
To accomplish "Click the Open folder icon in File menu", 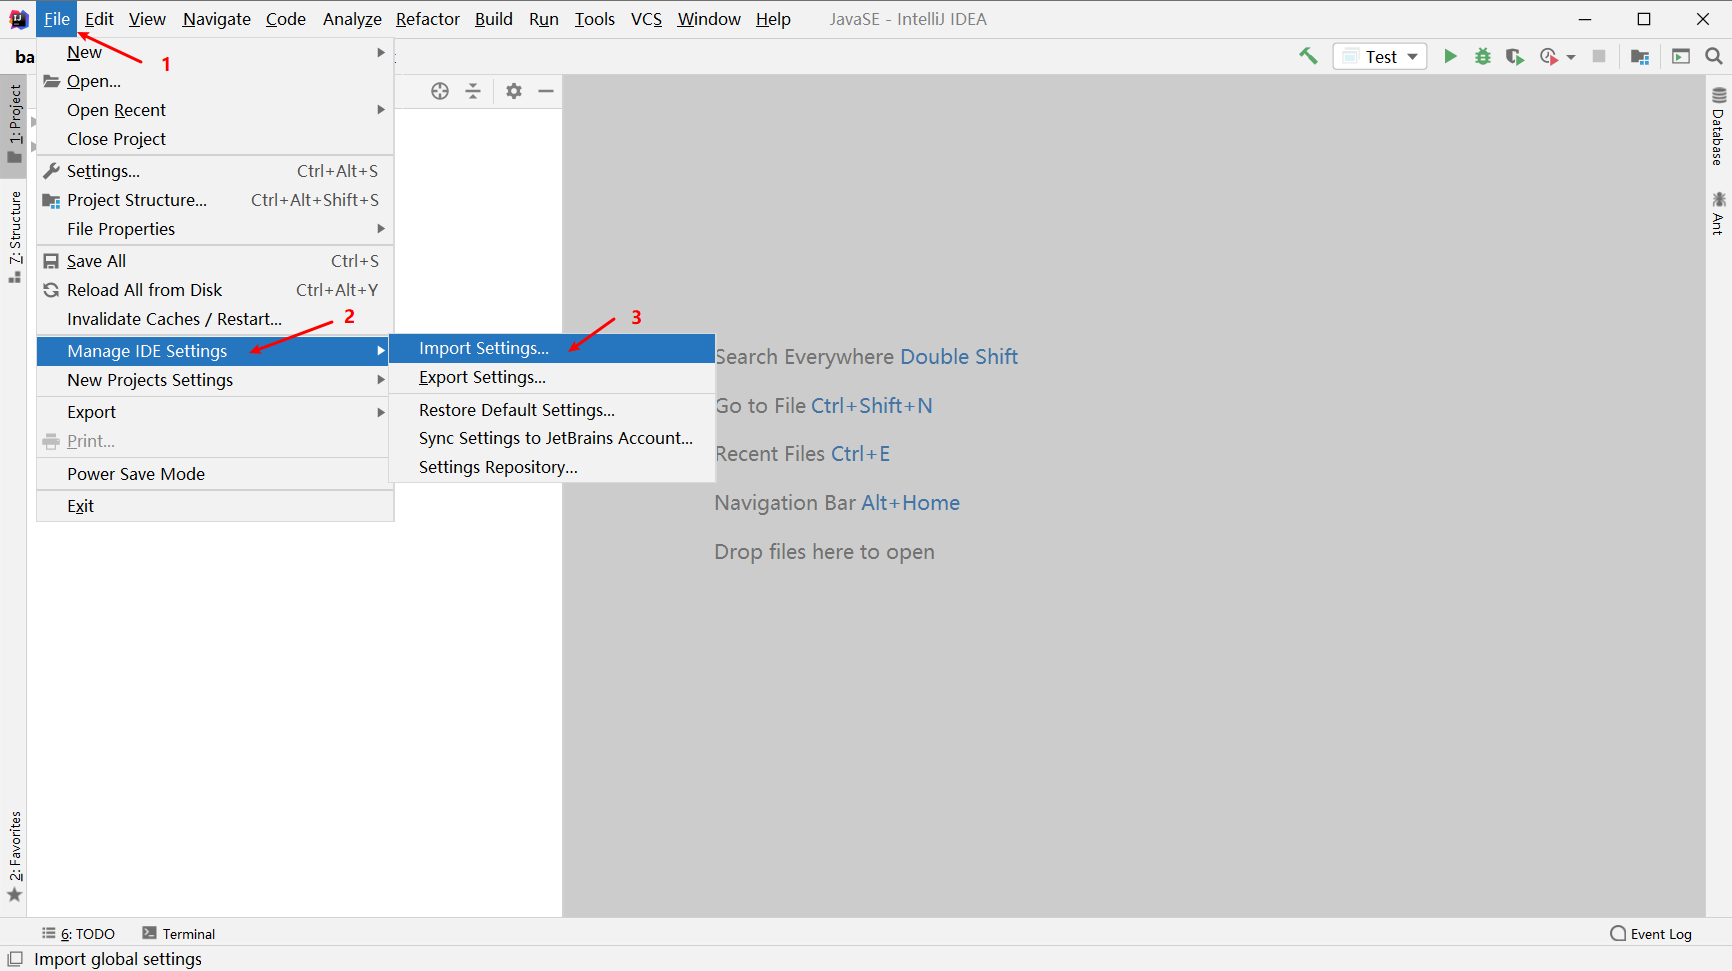I will pos(52,81).
